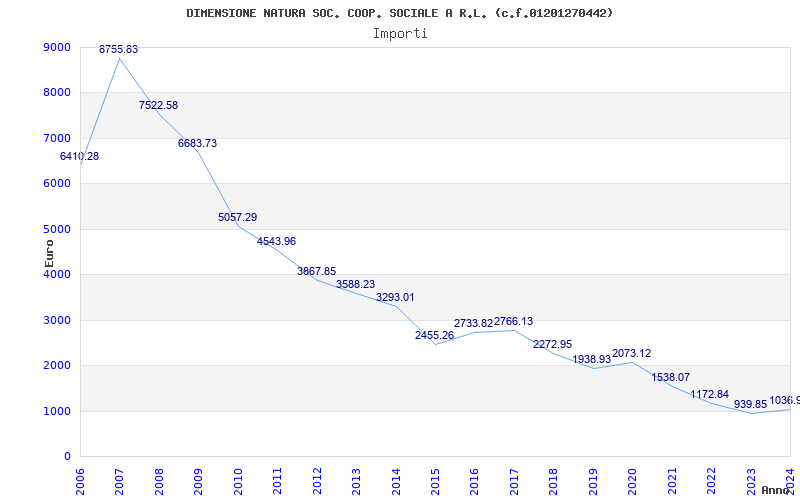Click the Anno x-axis title
This screenshot has height=500, width=800.
(775, 490)
